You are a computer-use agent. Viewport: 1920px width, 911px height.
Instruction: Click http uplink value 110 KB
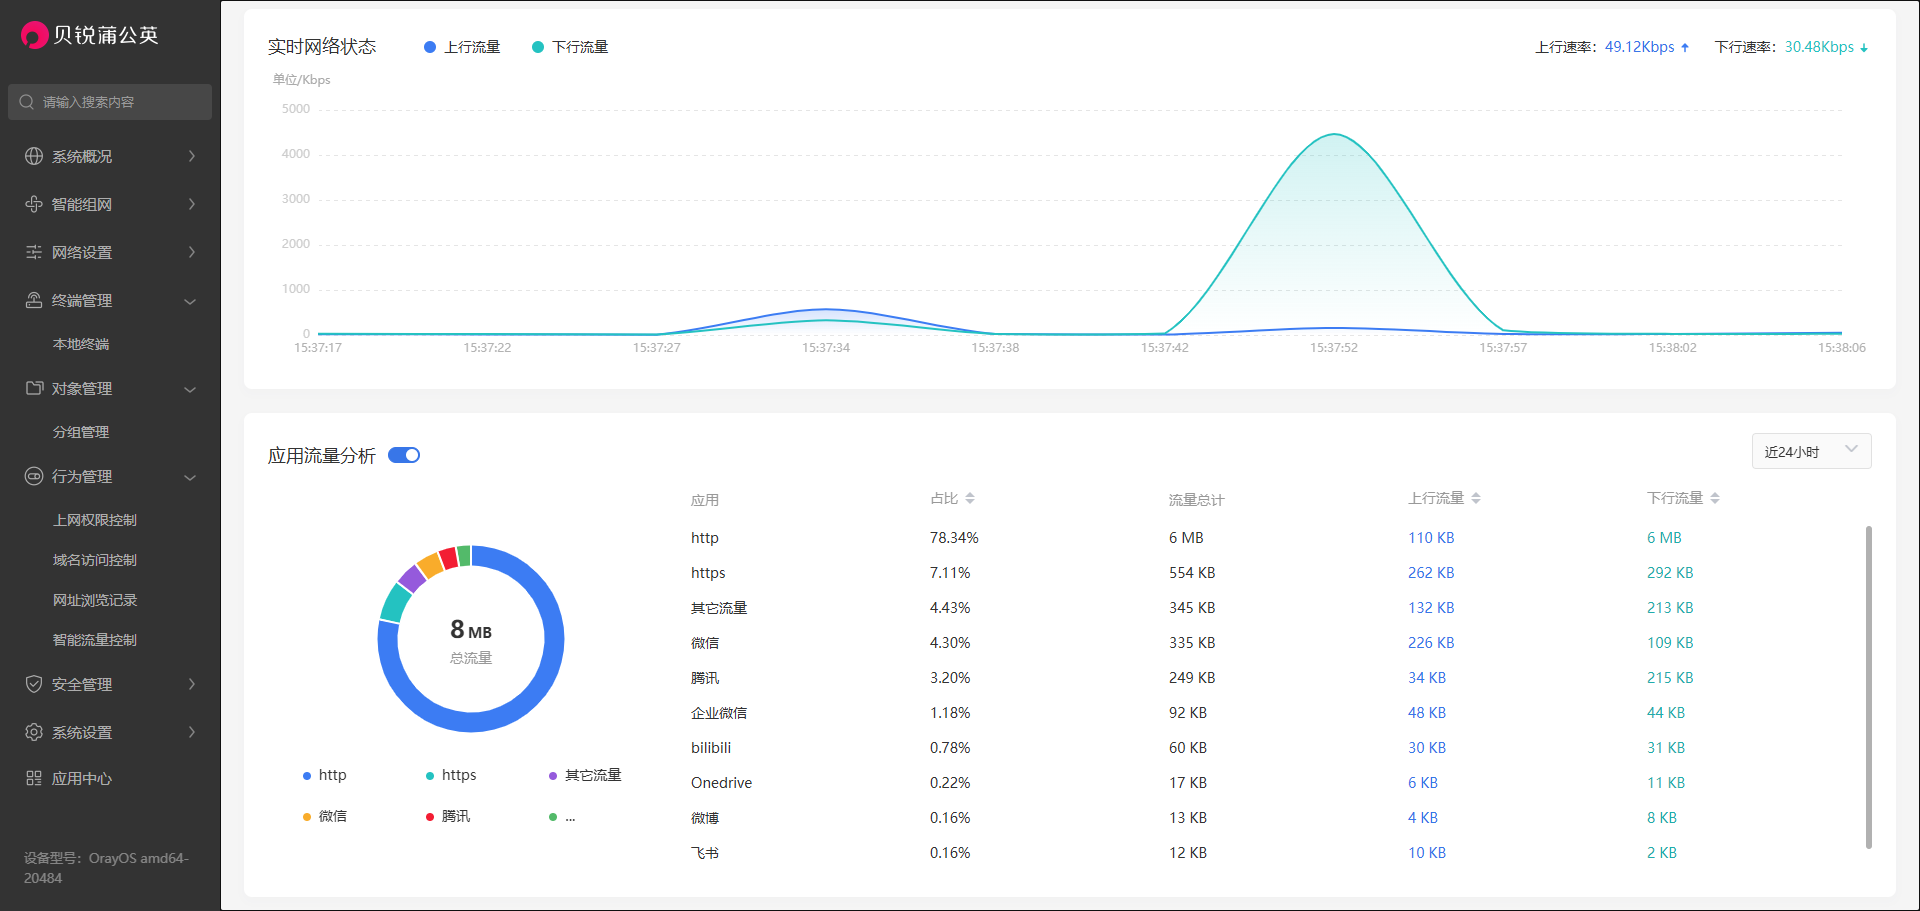click(x=1431, y=538)
